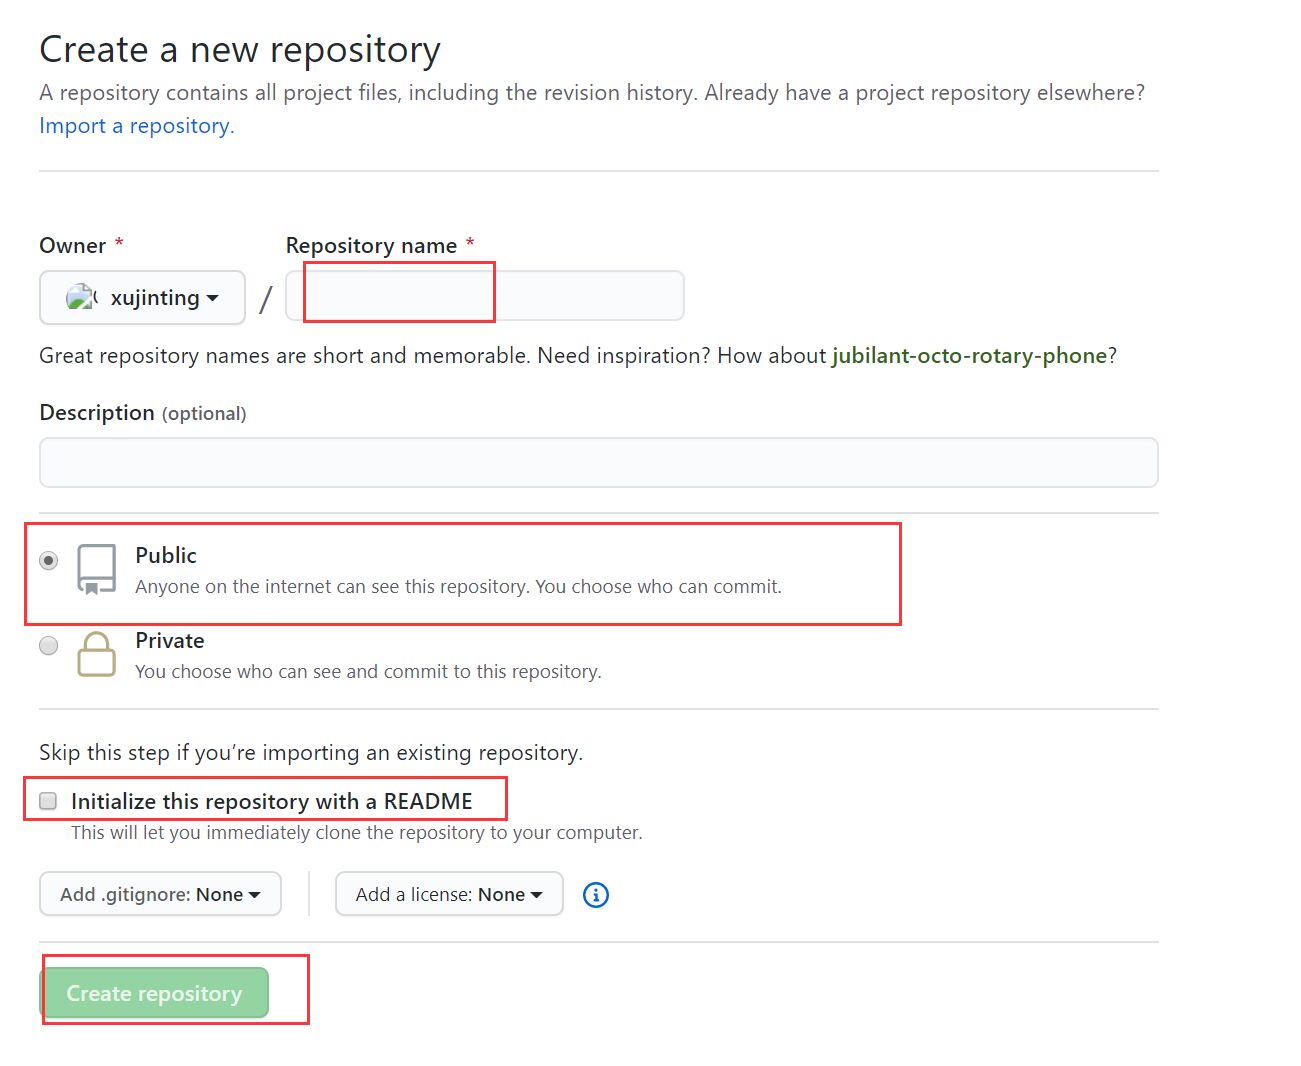Focus the Repository name input field
The width and height of the screenshot is (1301, 1066).
(x=485, y=296)
